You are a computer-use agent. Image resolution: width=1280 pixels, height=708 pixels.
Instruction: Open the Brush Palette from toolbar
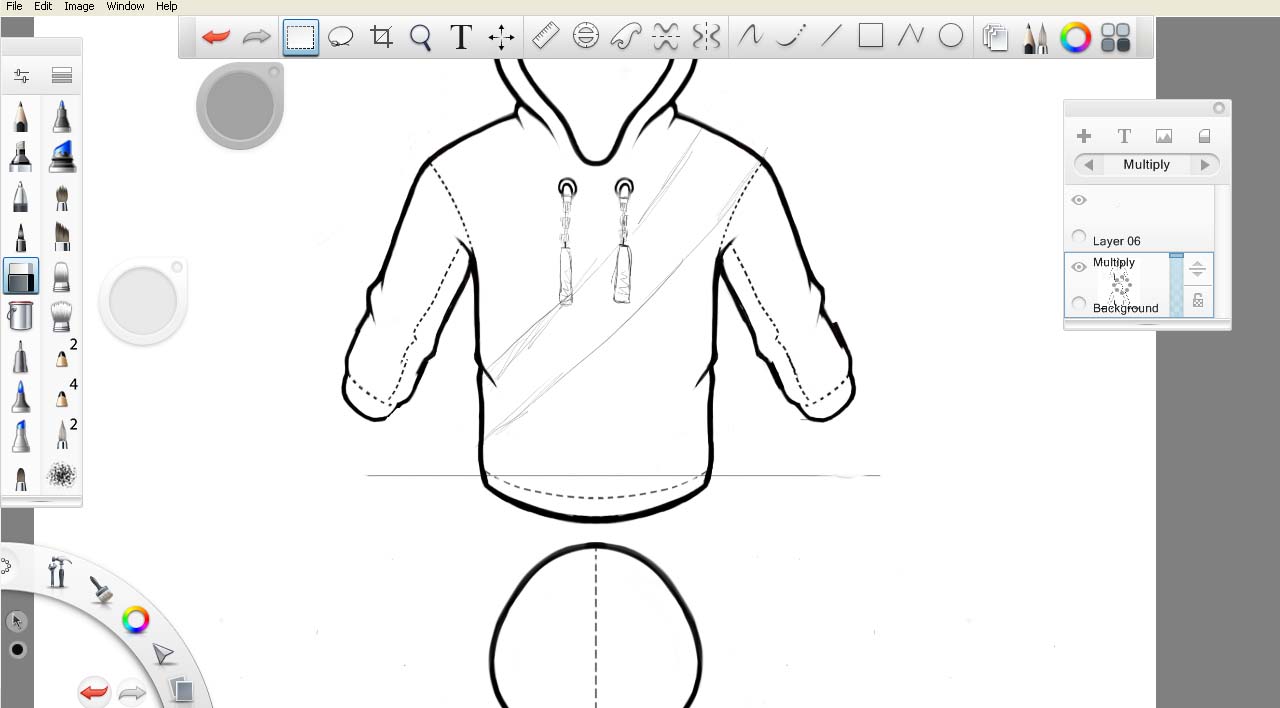coord(1035,38)
